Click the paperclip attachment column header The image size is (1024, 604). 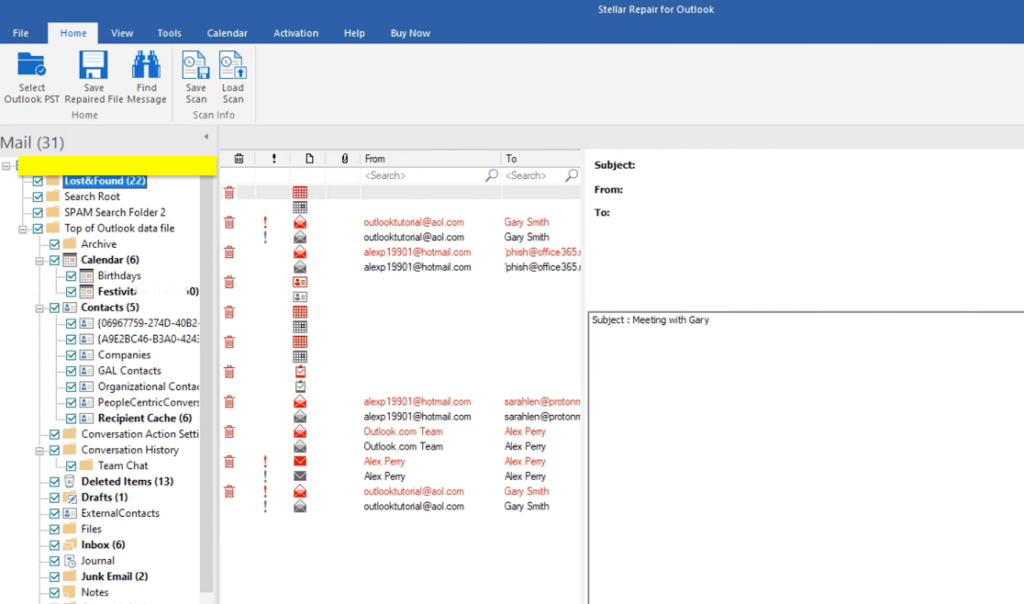[344, 158]
